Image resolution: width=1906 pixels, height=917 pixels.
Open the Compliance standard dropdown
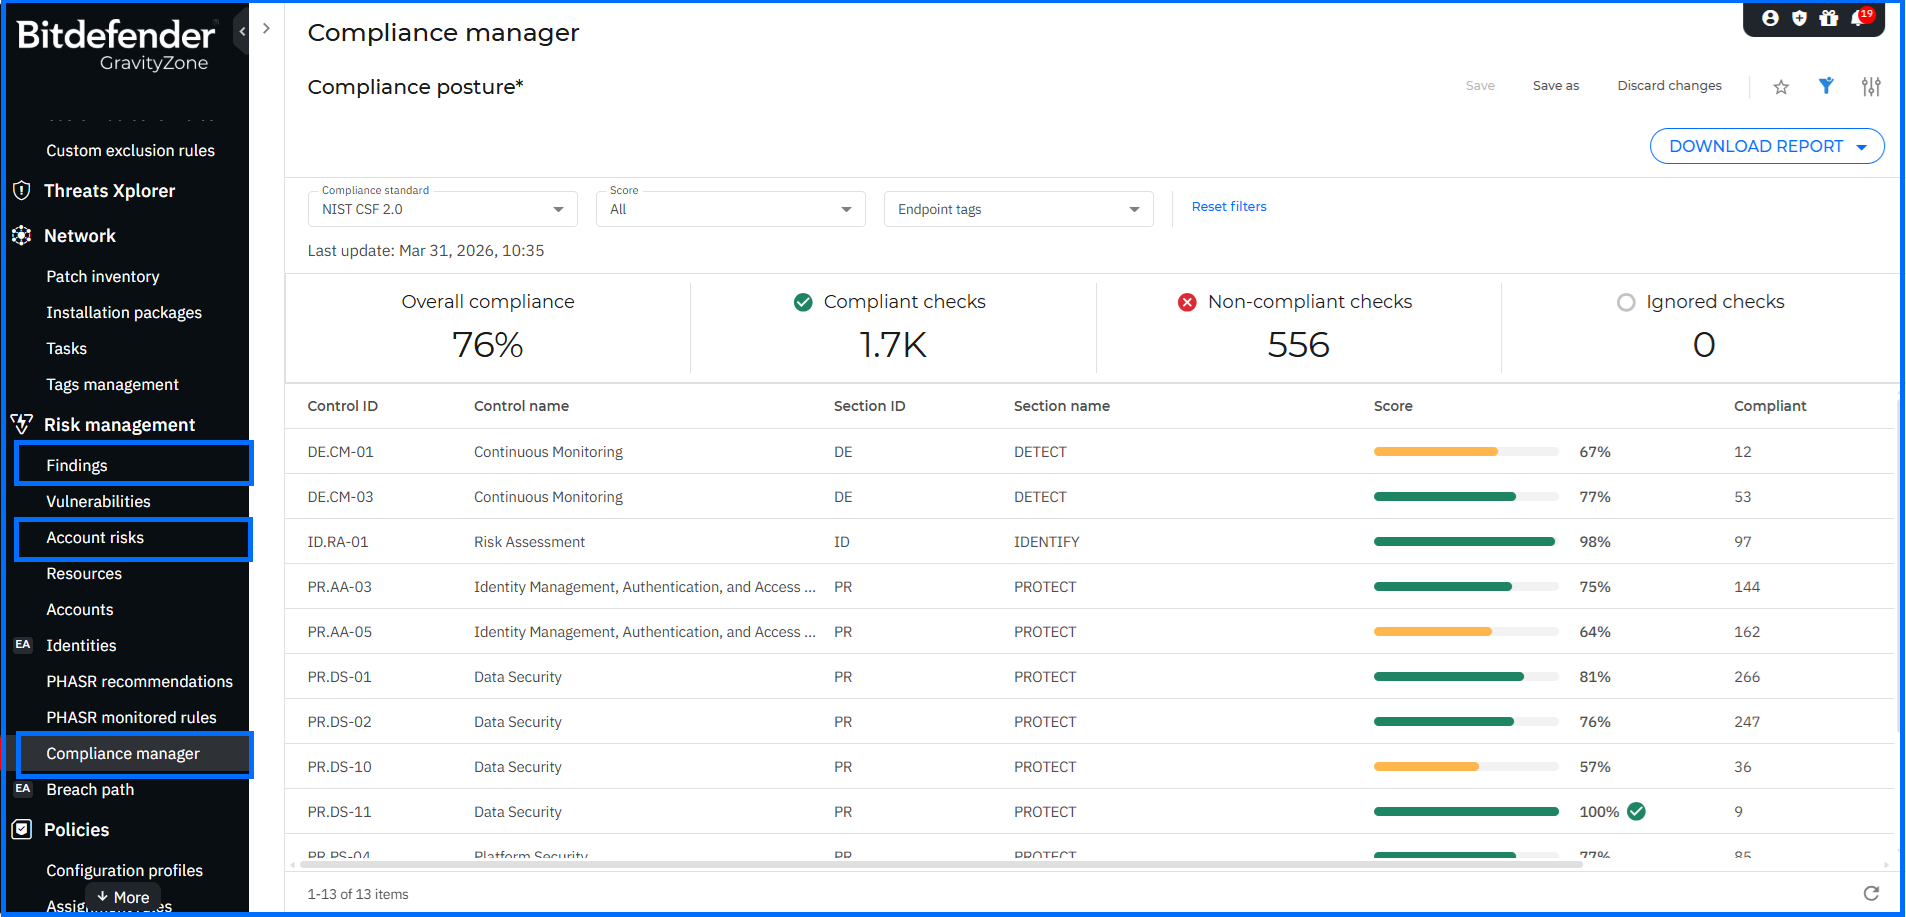(442, 209)
